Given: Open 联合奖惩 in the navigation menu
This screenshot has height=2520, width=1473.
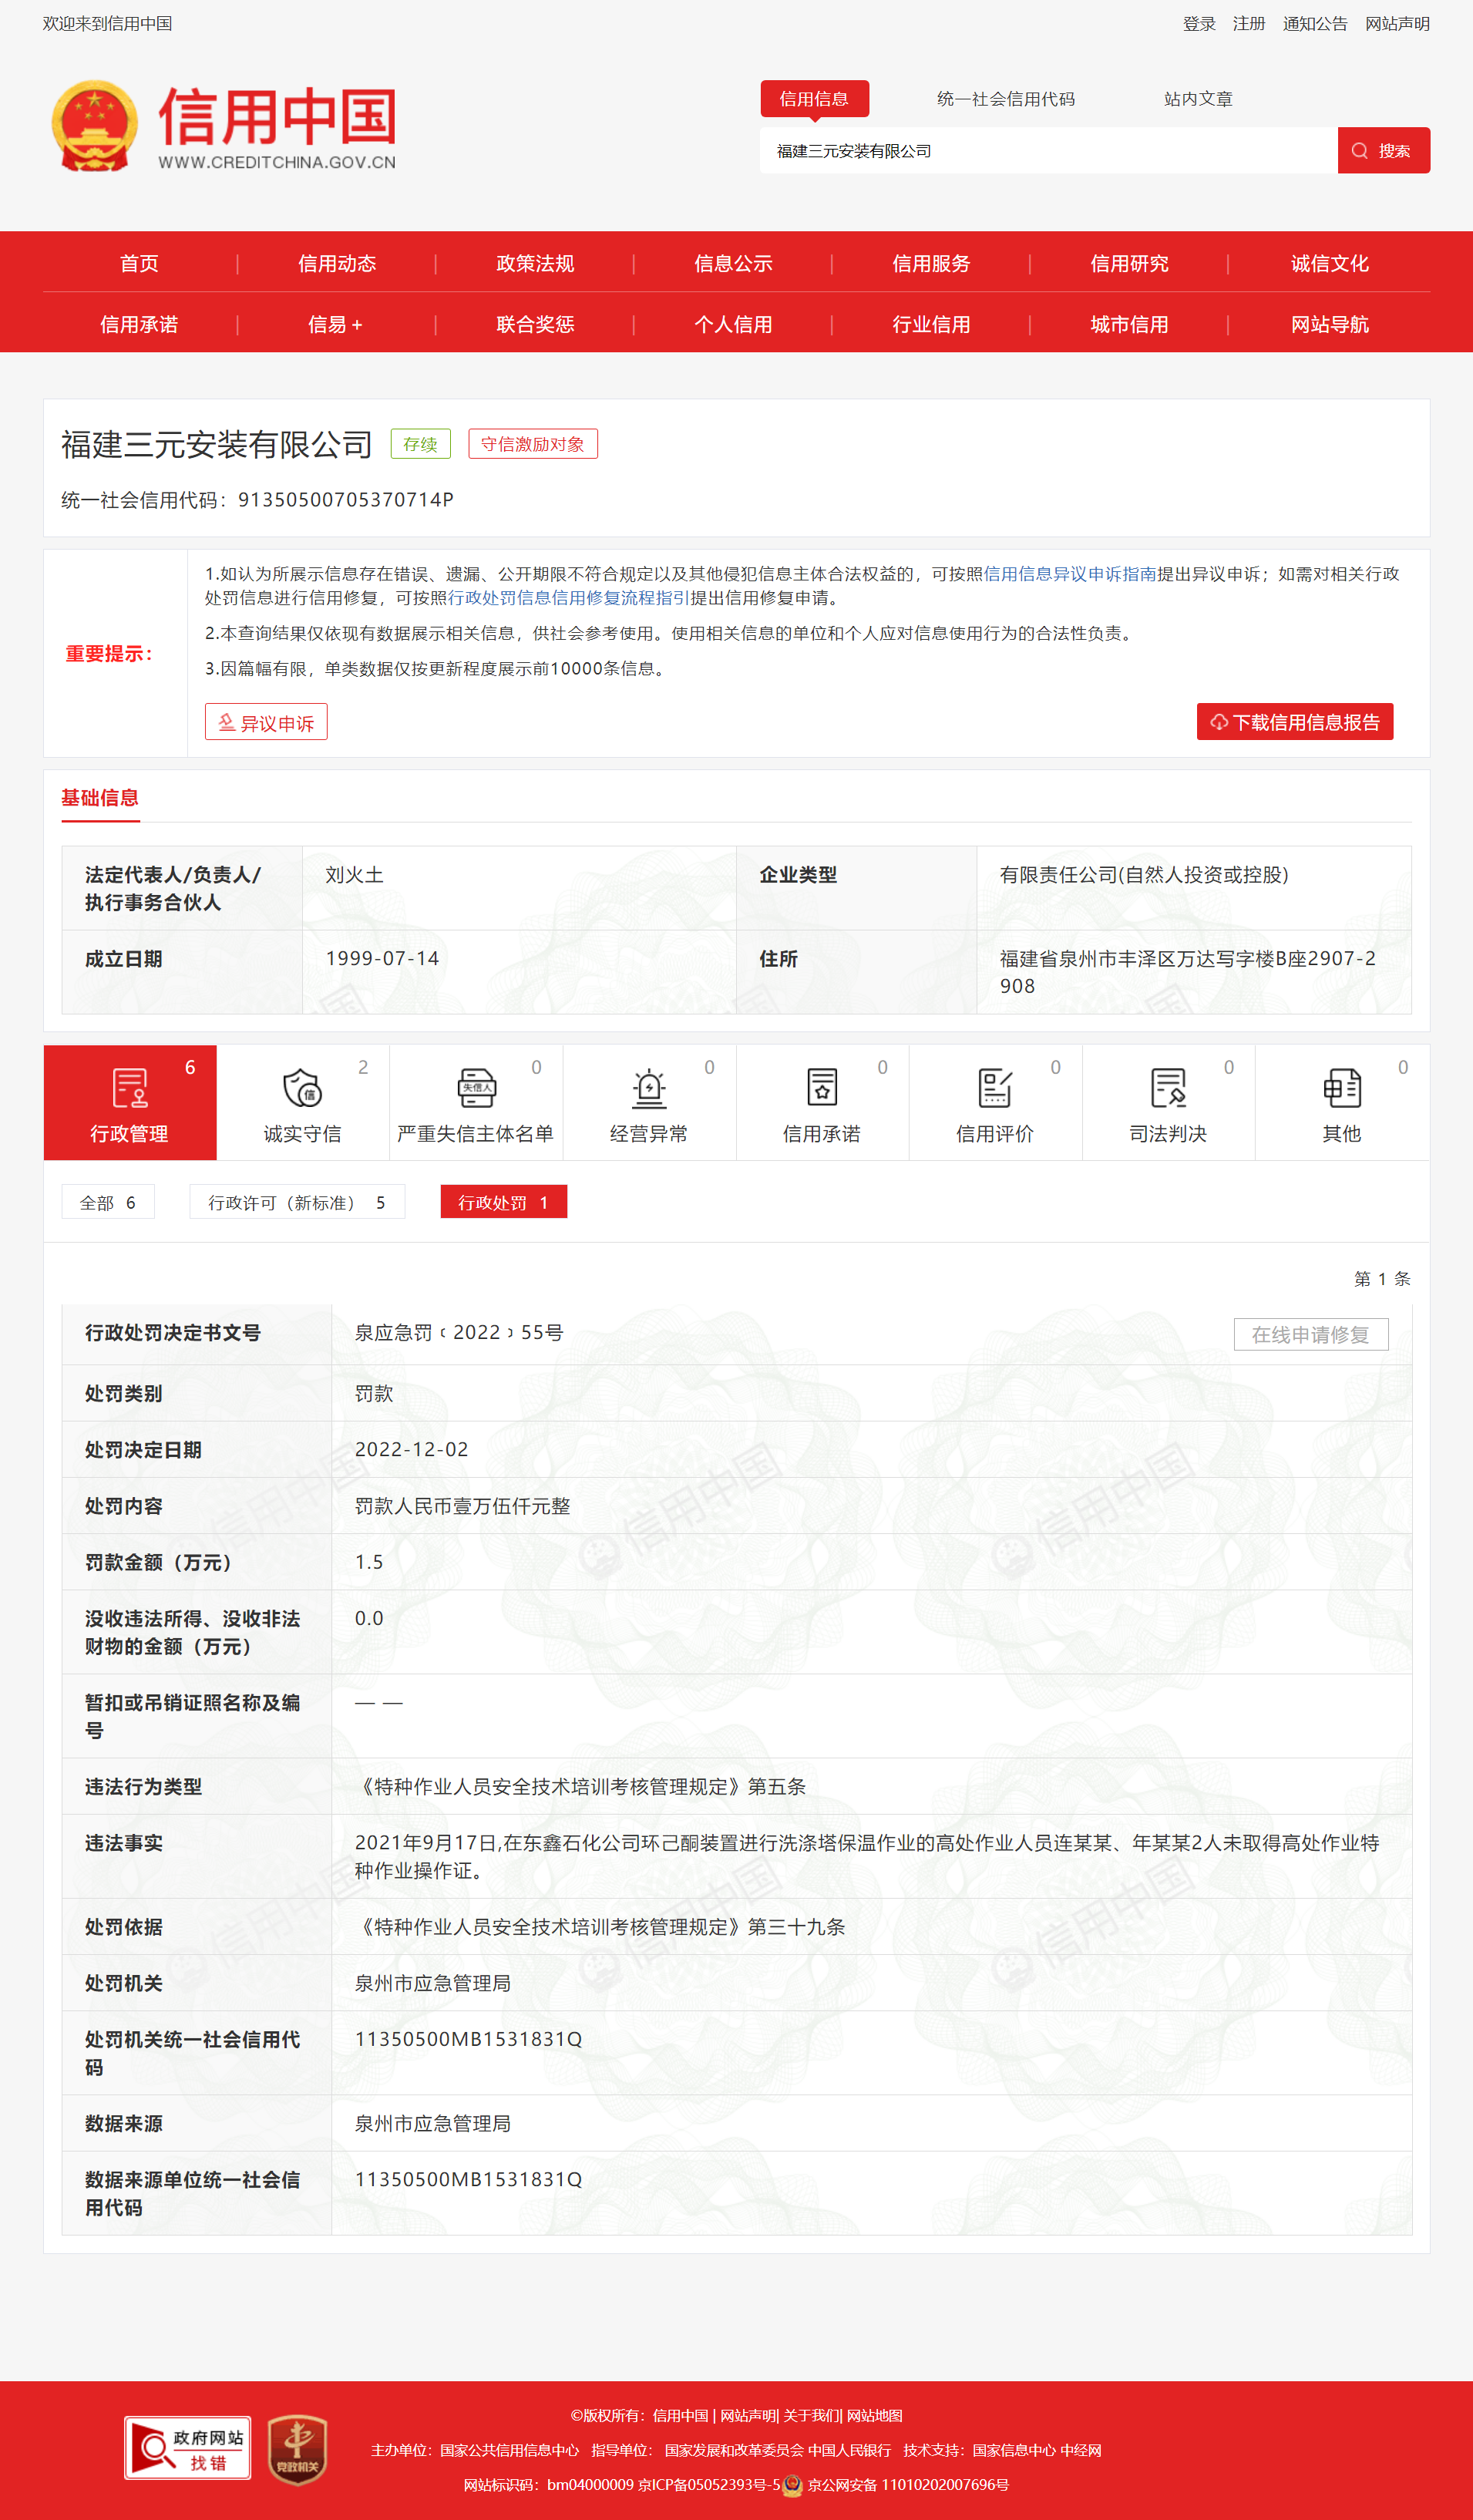Looking at the screenshot, I should [535, 324].
